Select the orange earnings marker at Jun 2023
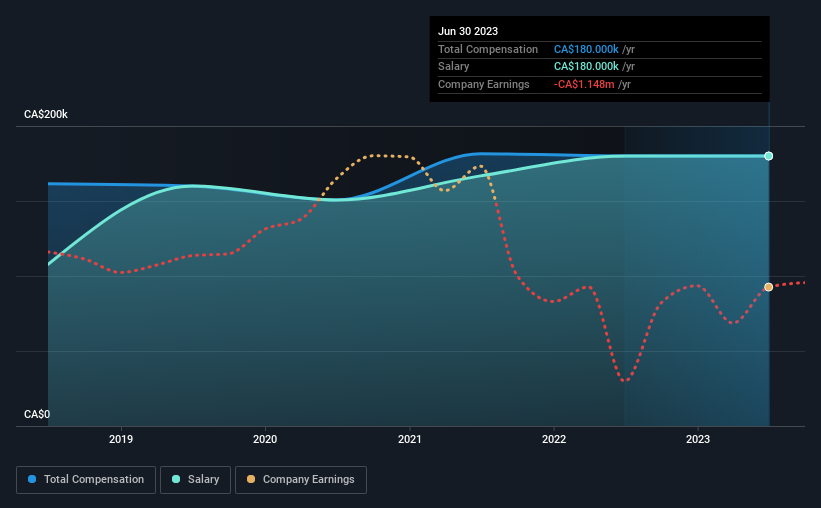Image resolution: width=821 pixels, height=508 pixels. click(x=769, y=287)
